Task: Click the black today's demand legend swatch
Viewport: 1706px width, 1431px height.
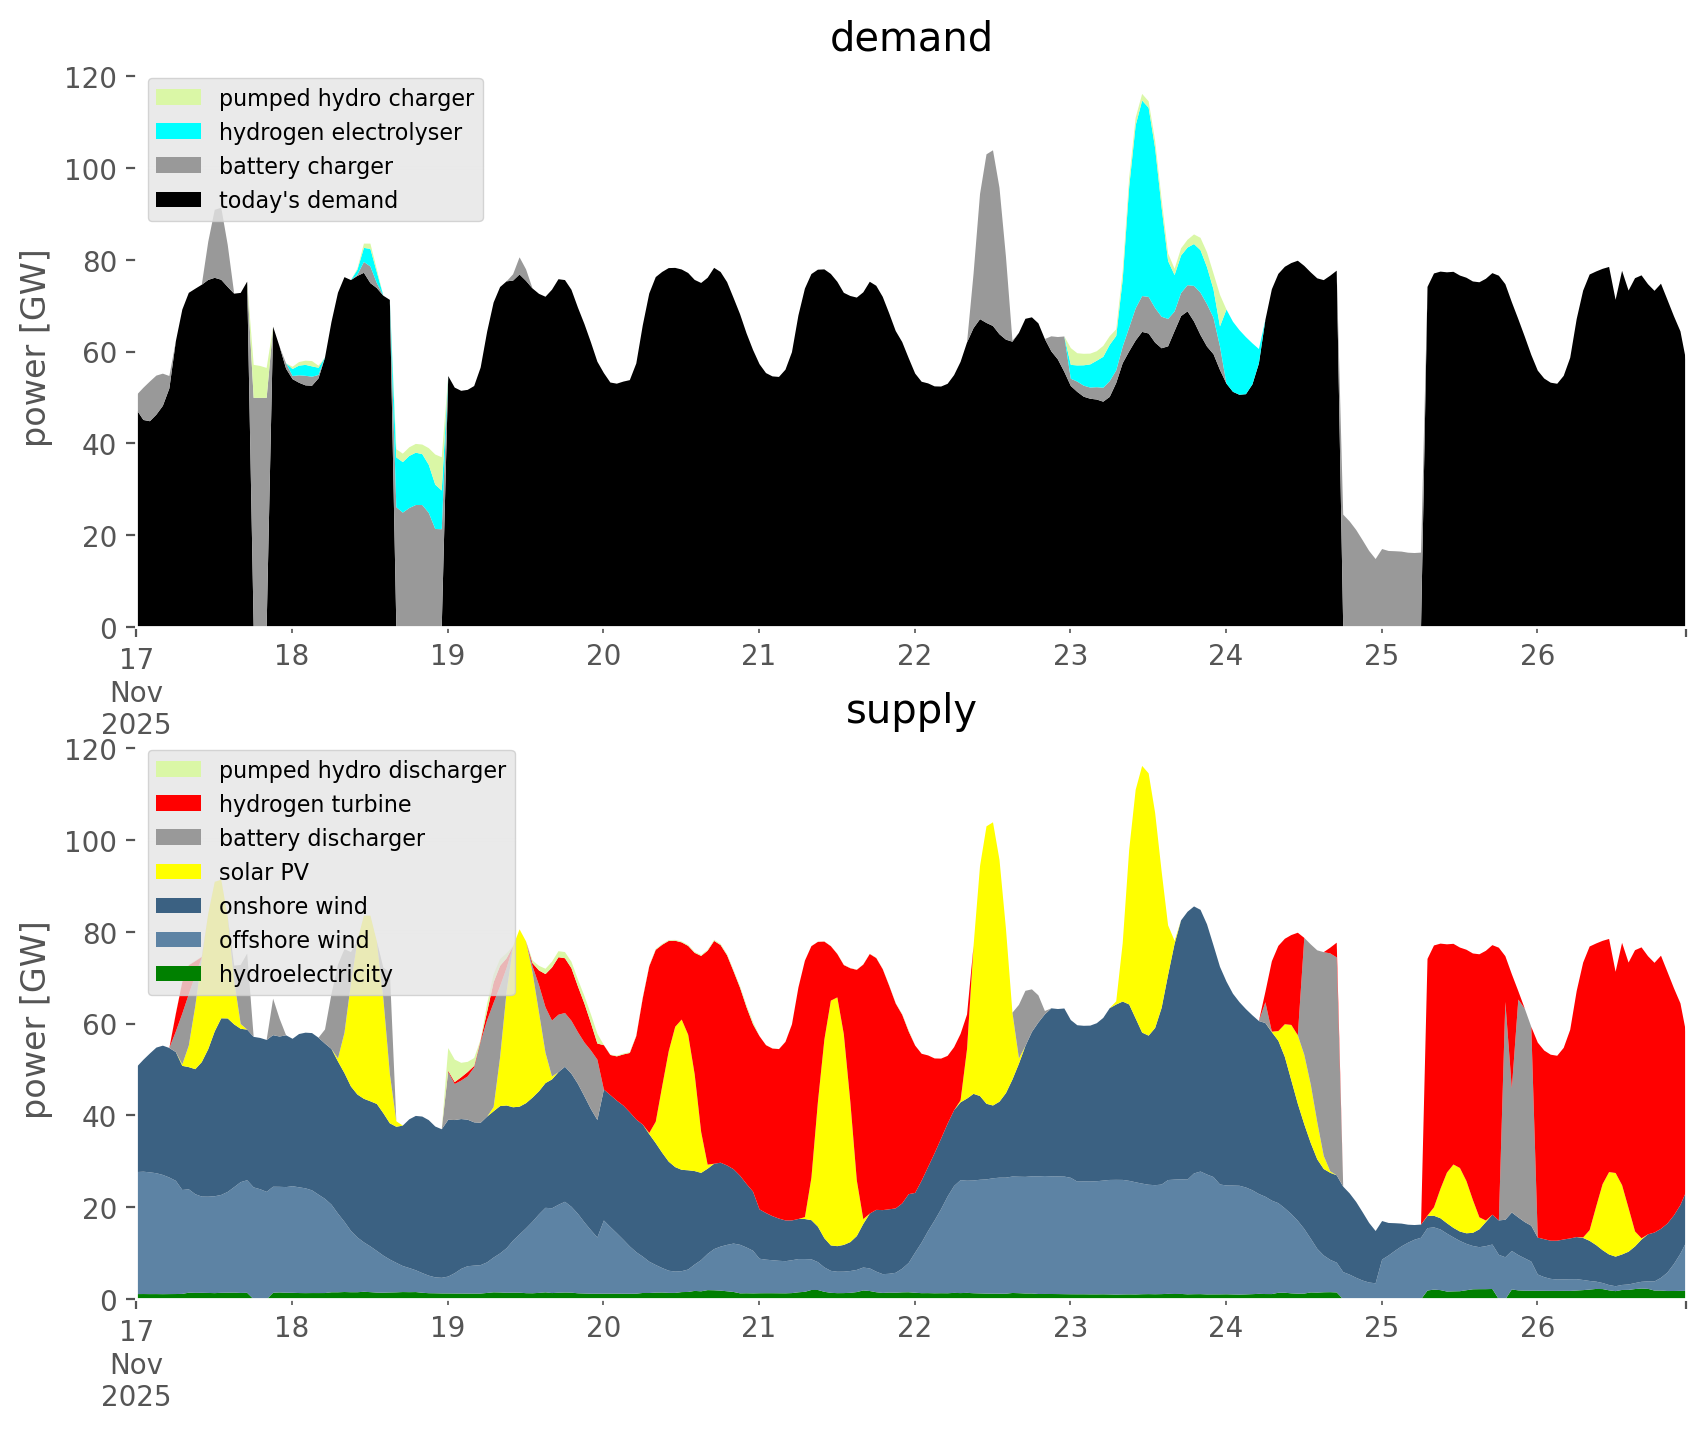Action: point(179,200)
